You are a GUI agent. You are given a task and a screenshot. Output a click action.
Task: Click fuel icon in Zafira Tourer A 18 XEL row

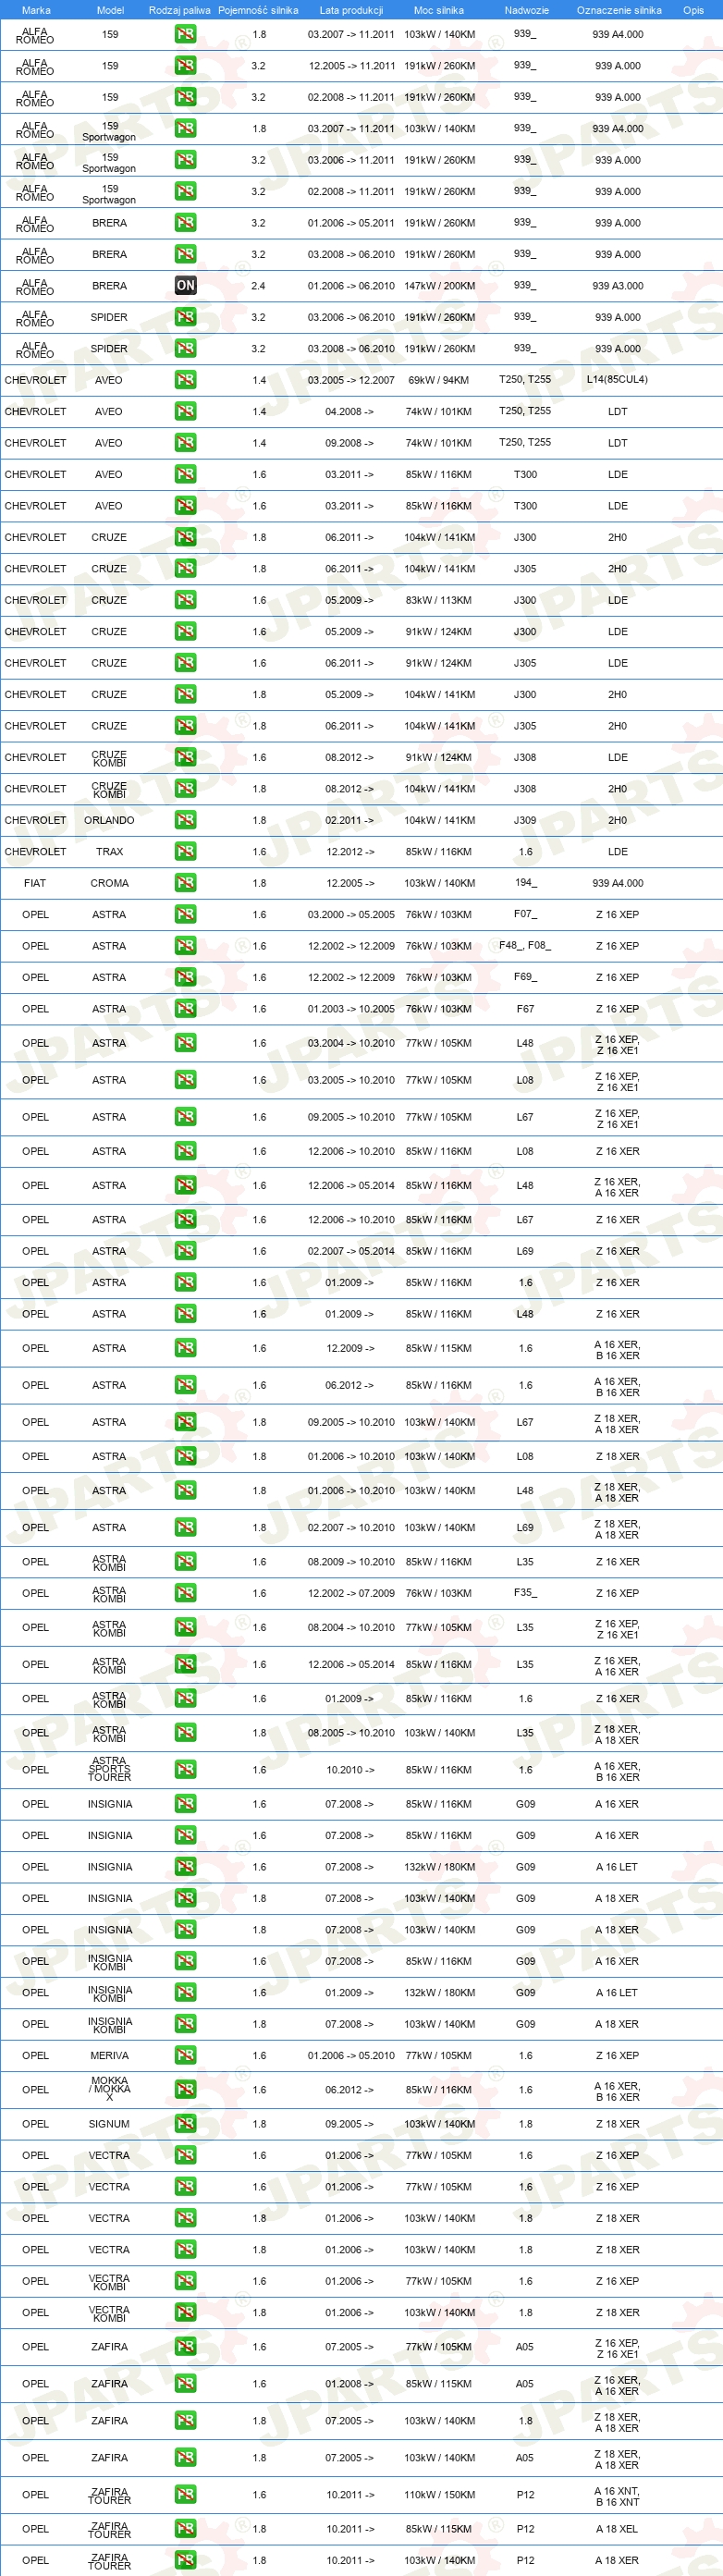185,2528
